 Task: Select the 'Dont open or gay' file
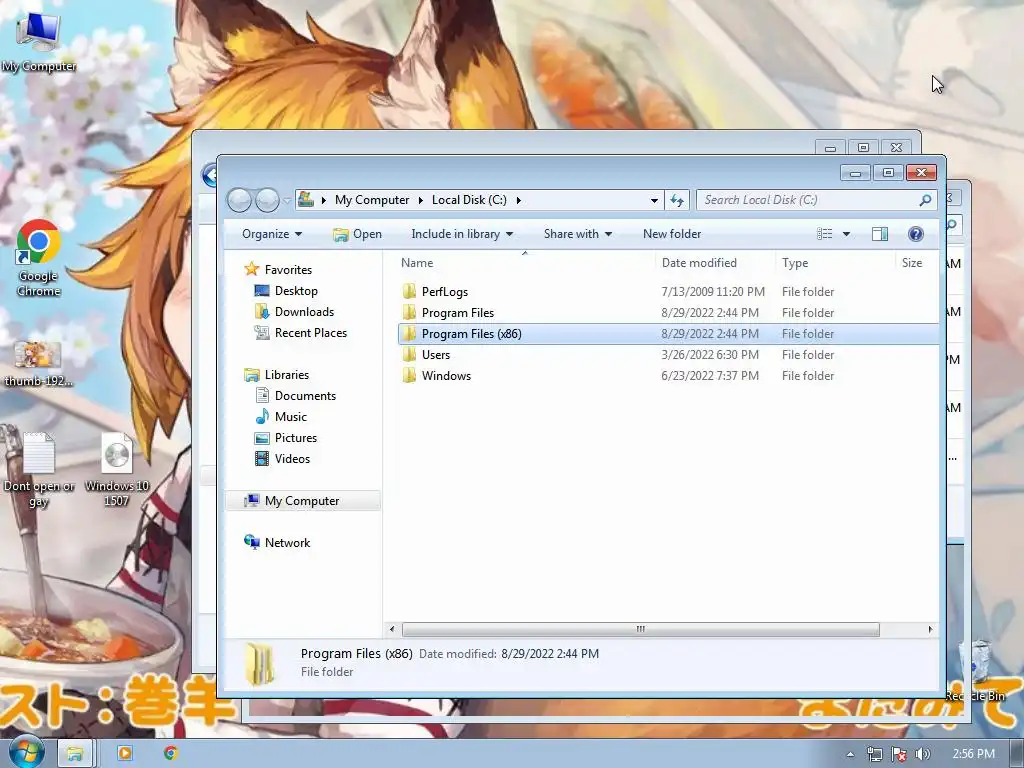[39, 469]
